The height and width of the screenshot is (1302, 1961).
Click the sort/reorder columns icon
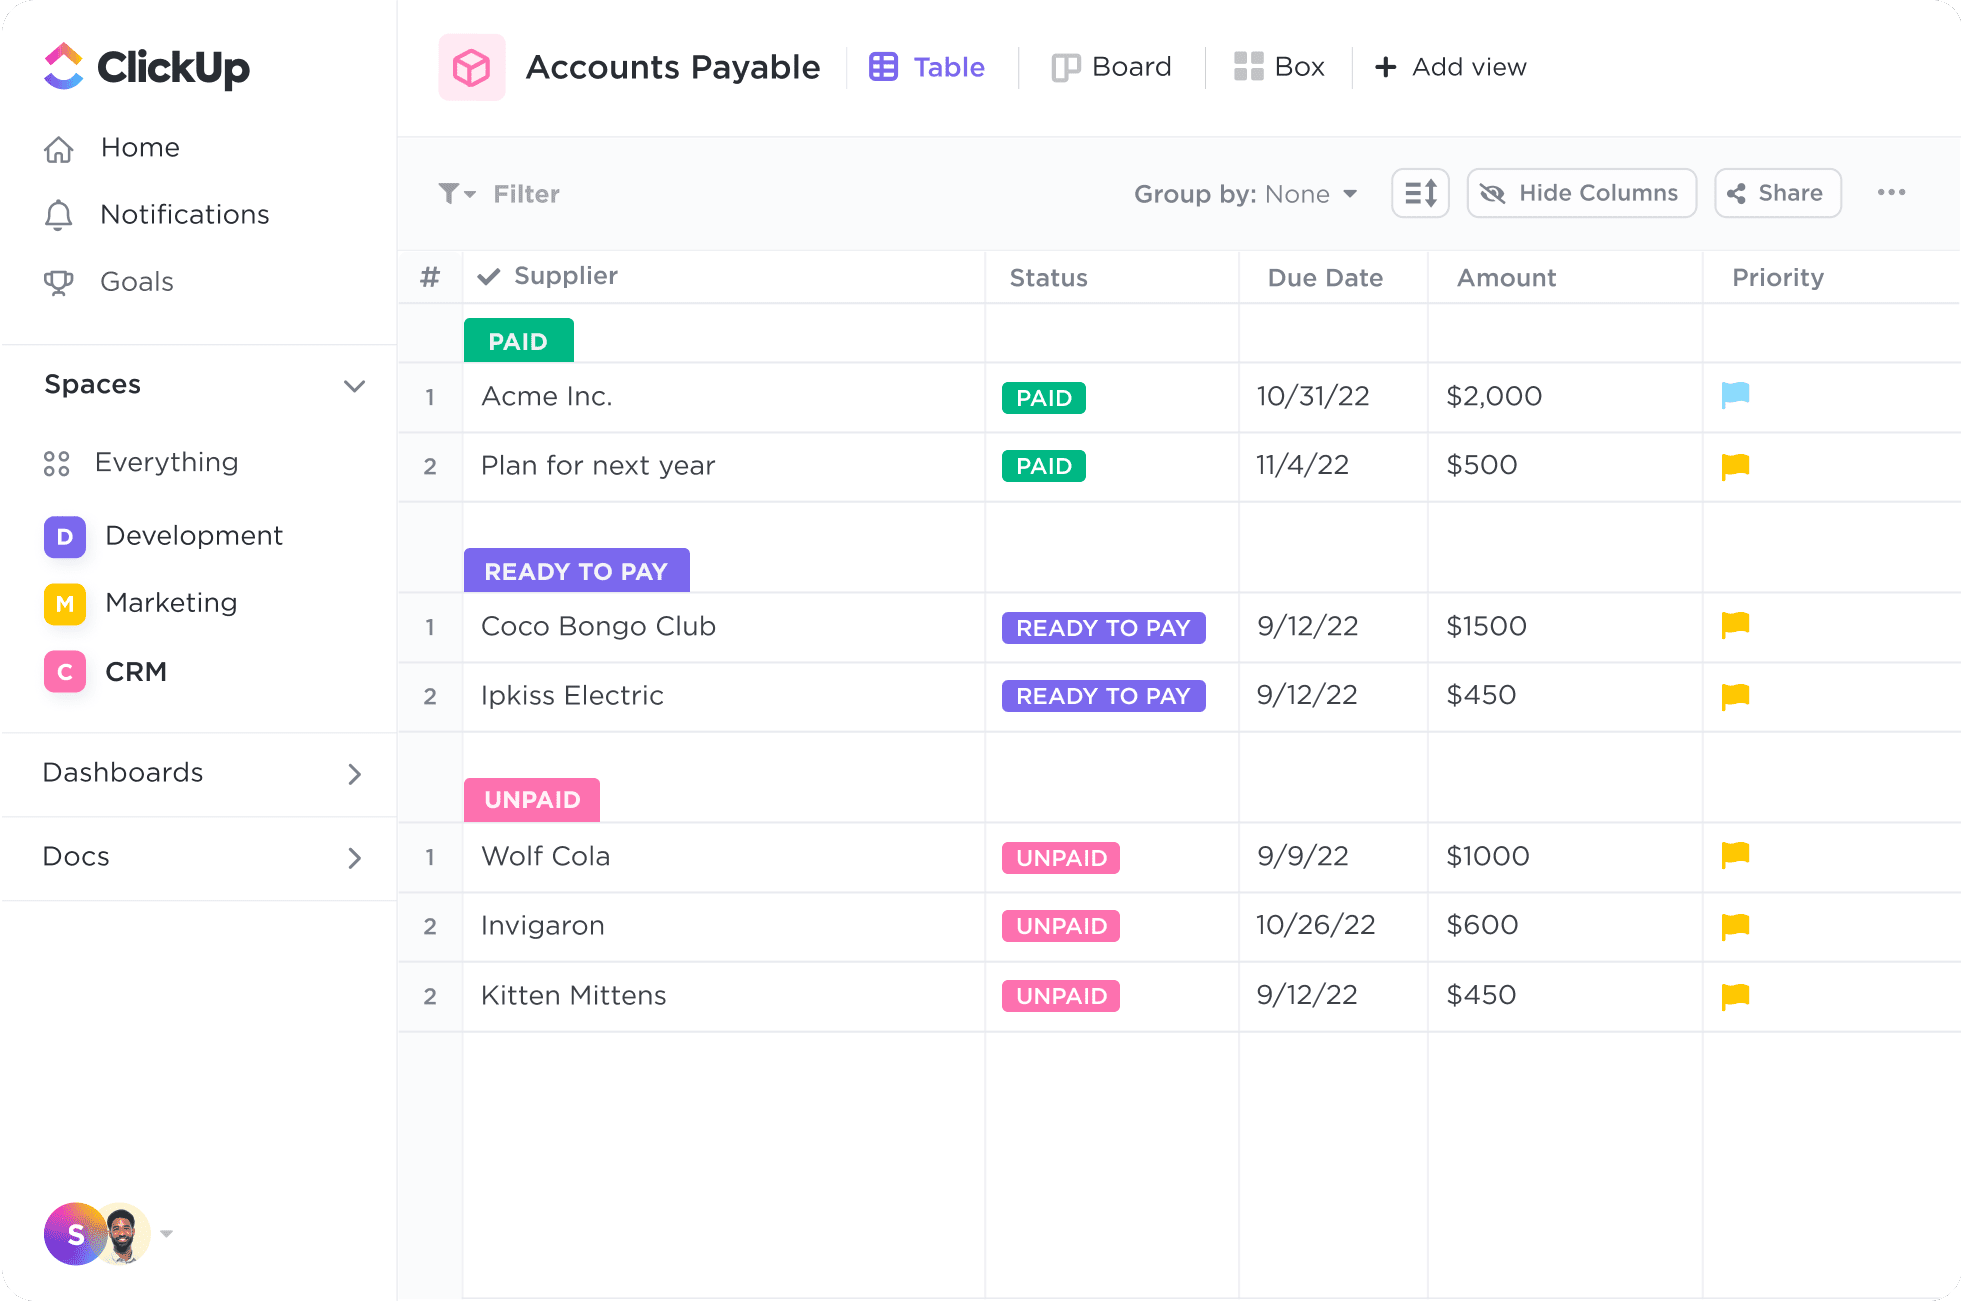click(x=1421, y=192)
